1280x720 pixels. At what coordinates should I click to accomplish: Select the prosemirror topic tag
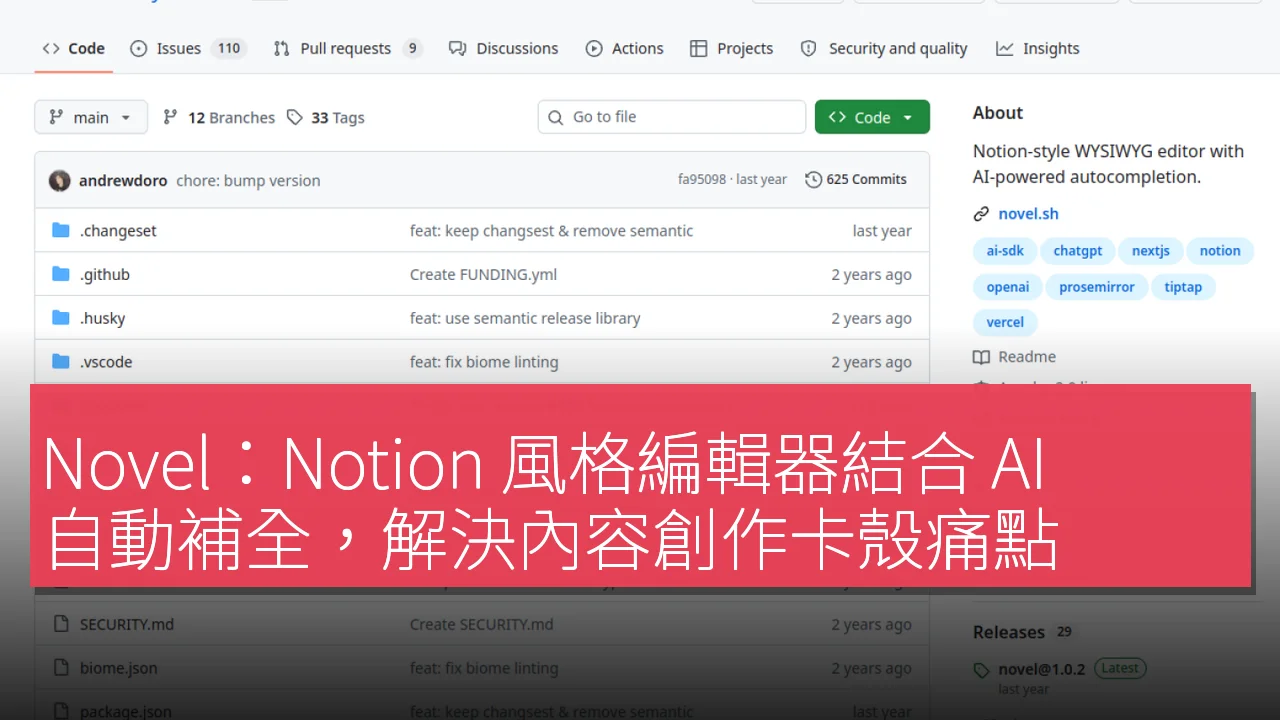click(x=1096, y=287)
